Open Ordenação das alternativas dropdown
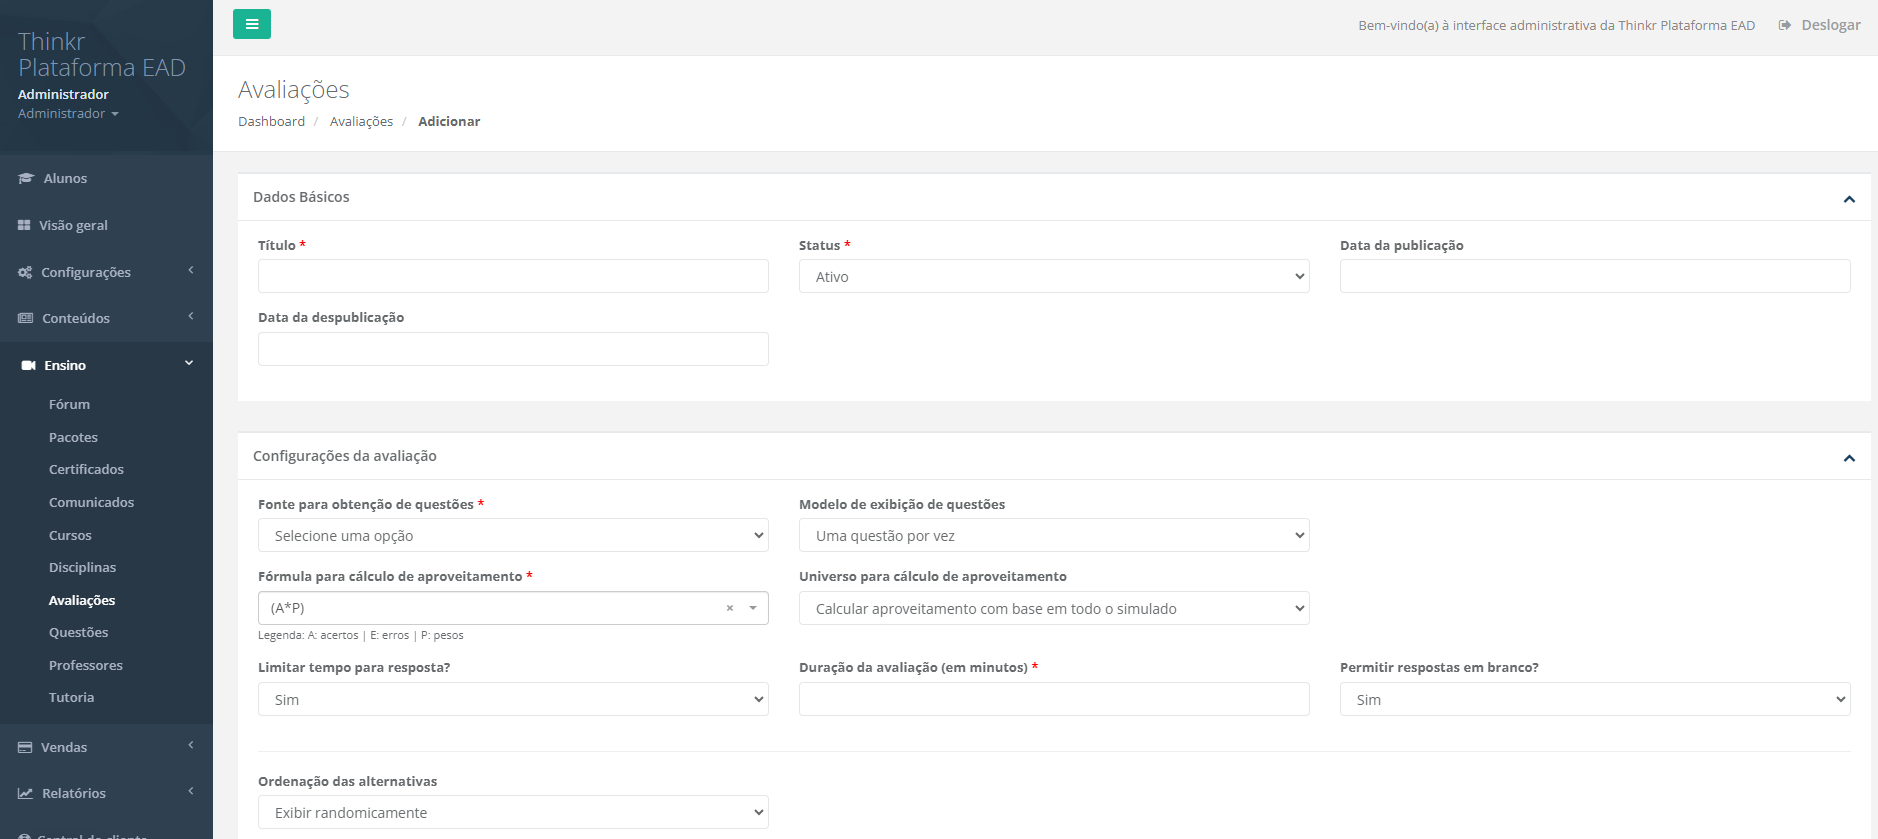The height and width of the screenshot is (839, 1878). pos(513,813)
